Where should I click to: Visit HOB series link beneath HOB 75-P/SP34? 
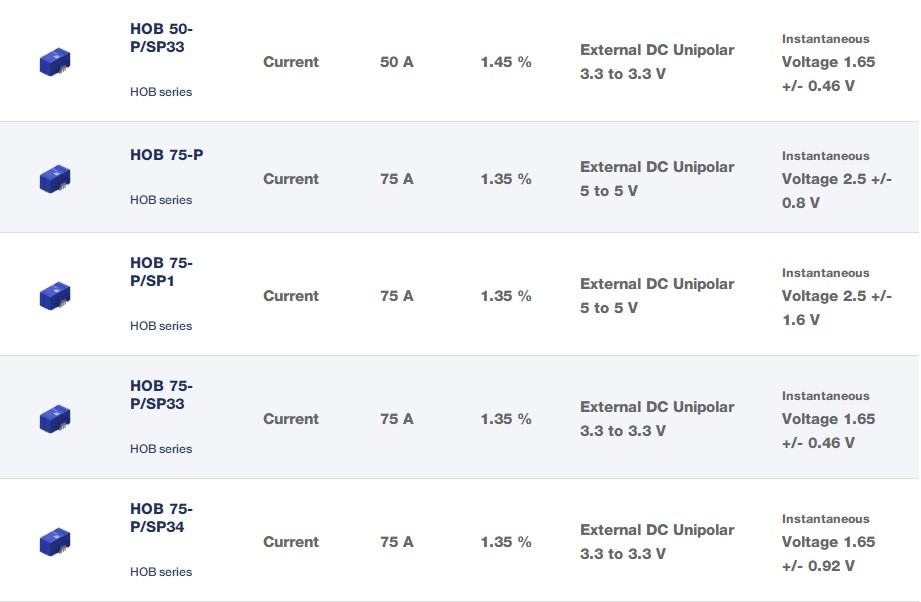coord(161,572)
